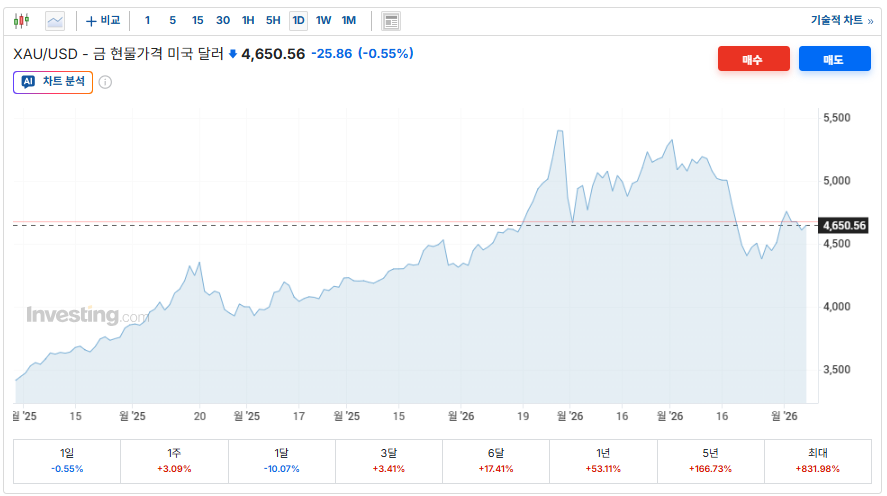Select the 1D daily interval
Screen dimensions: 887x496
[x=298, y=20]
